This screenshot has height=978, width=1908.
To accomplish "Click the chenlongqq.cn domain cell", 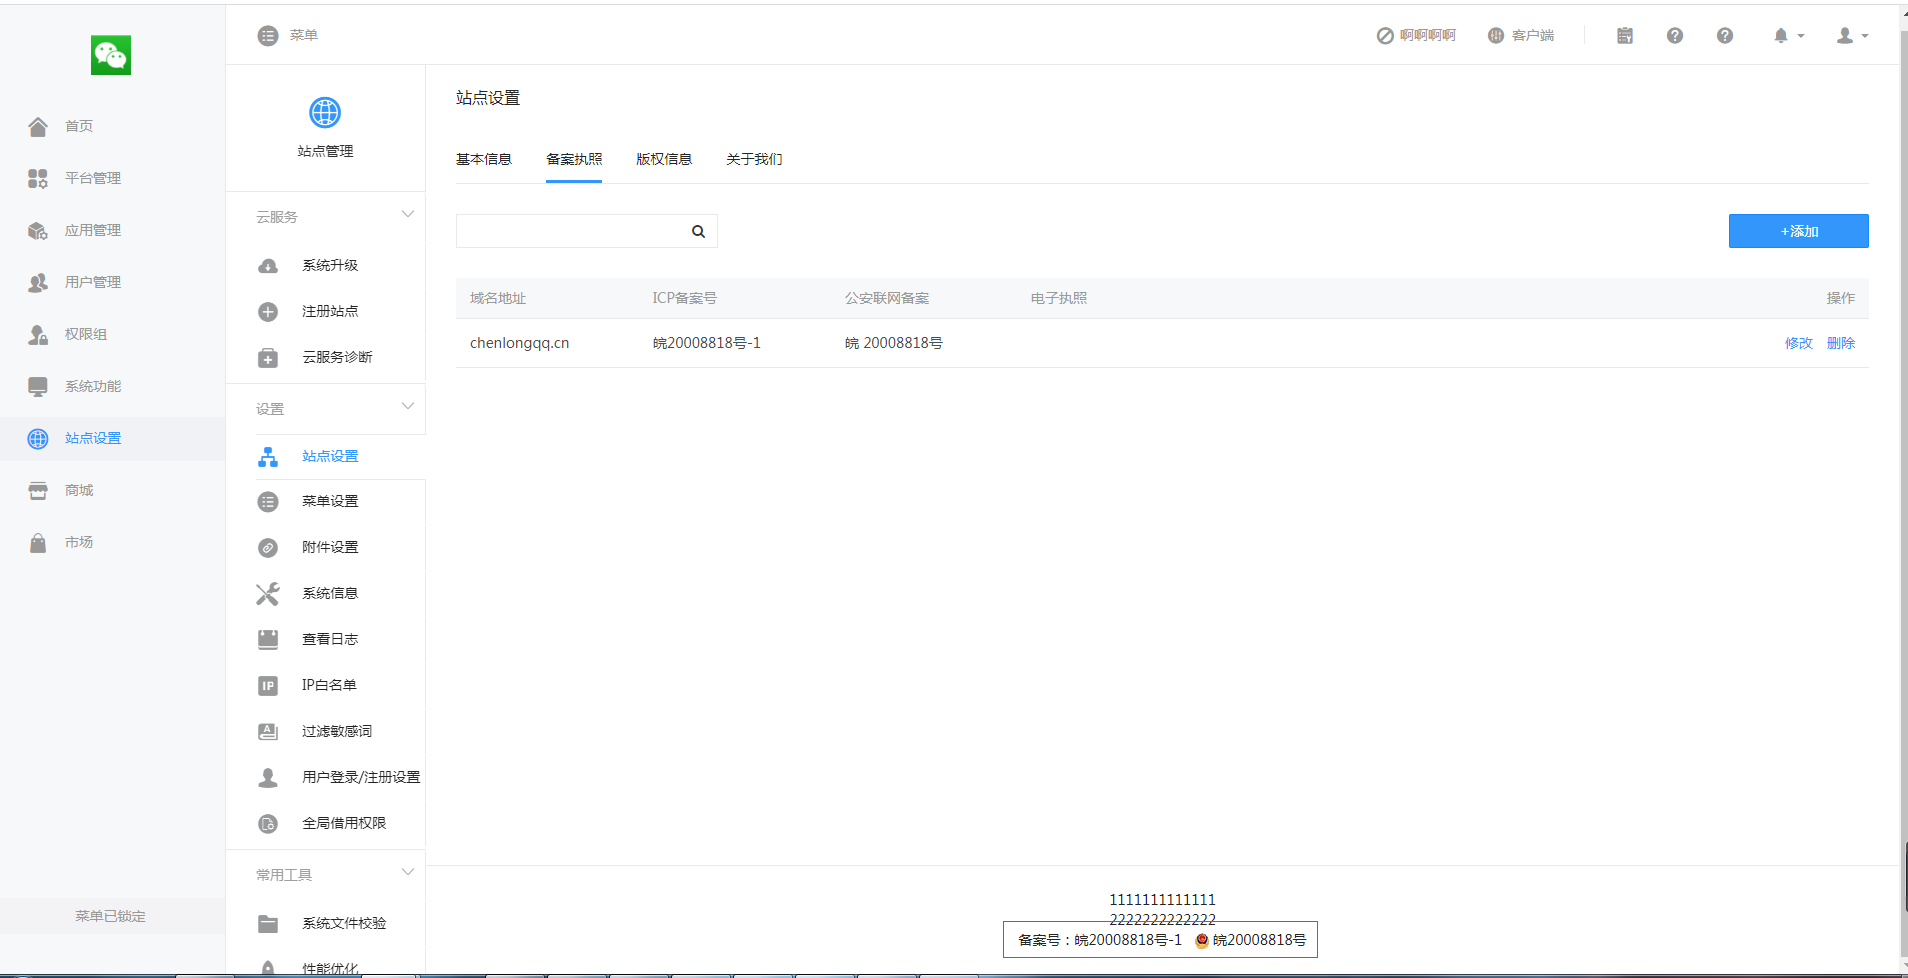I will (519, 343).
